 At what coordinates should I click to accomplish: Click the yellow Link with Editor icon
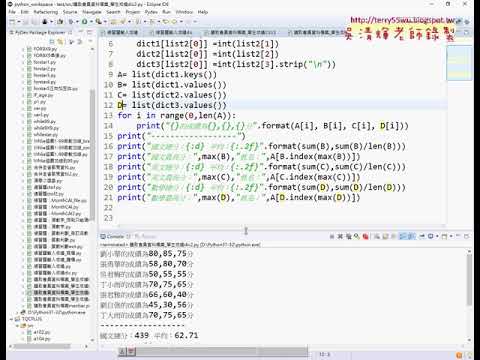pyautogui.click(x=60, y=42)
